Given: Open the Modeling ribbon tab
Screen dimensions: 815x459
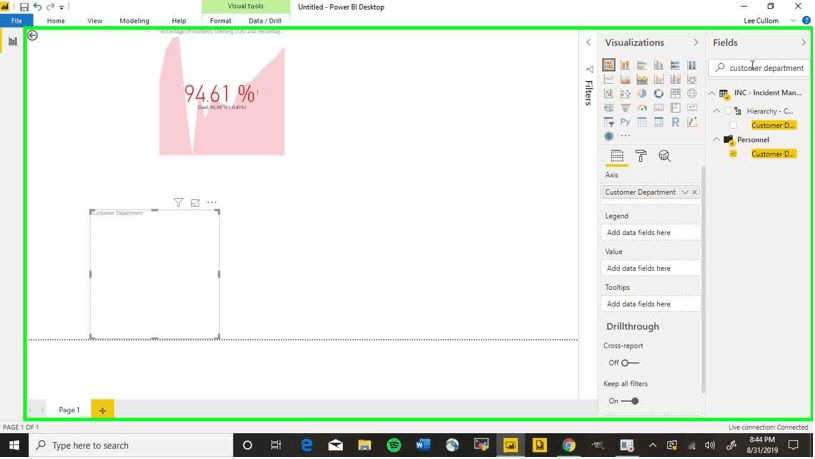Looking at the screenshot, I should (134, 20).
